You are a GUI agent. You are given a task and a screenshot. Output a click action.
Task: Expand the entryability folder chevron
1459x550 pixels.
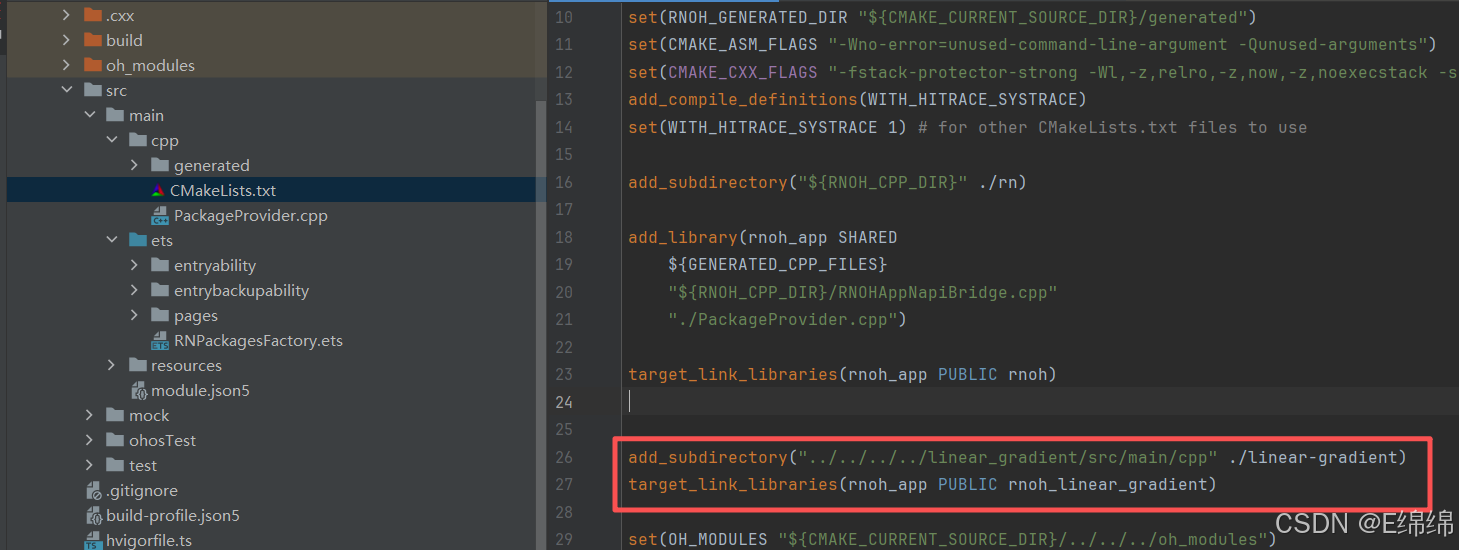(x=134, y=265)
